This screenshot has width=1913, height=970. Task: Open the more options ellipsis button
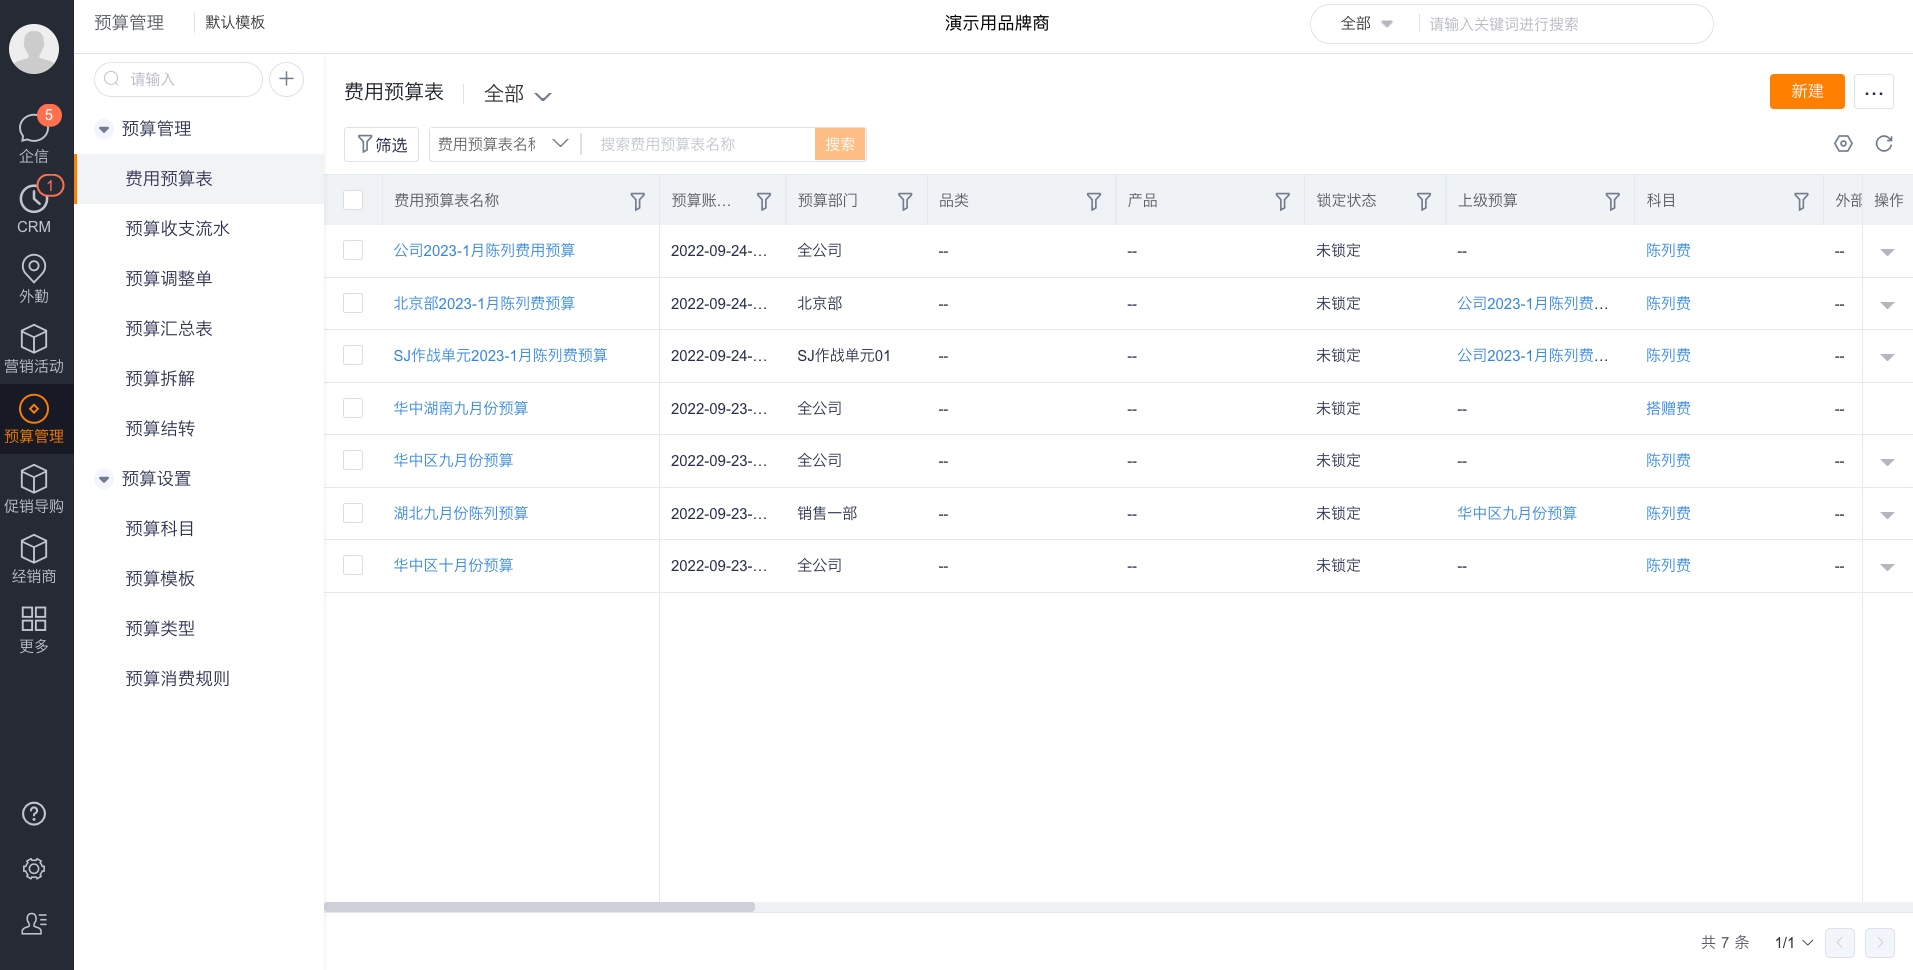click(1874, 92)
